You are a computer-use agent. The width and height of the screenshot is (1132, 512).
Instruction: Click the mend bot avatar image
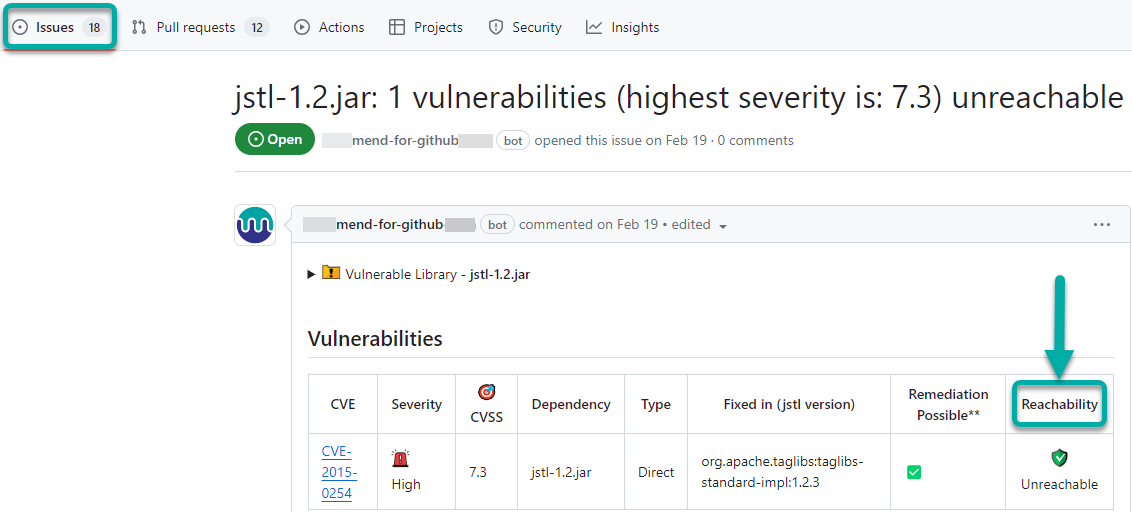tap(255, 225)
